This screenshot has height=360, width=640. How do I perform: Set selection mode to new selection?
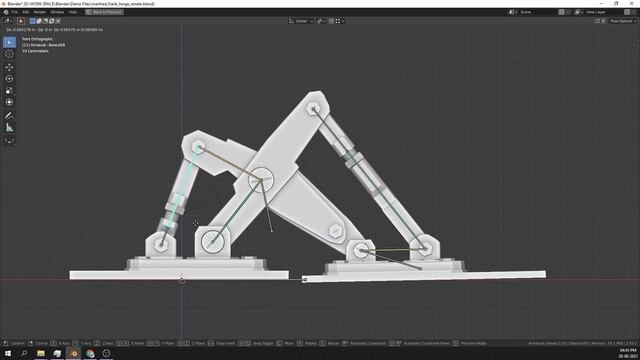(33, 21)
